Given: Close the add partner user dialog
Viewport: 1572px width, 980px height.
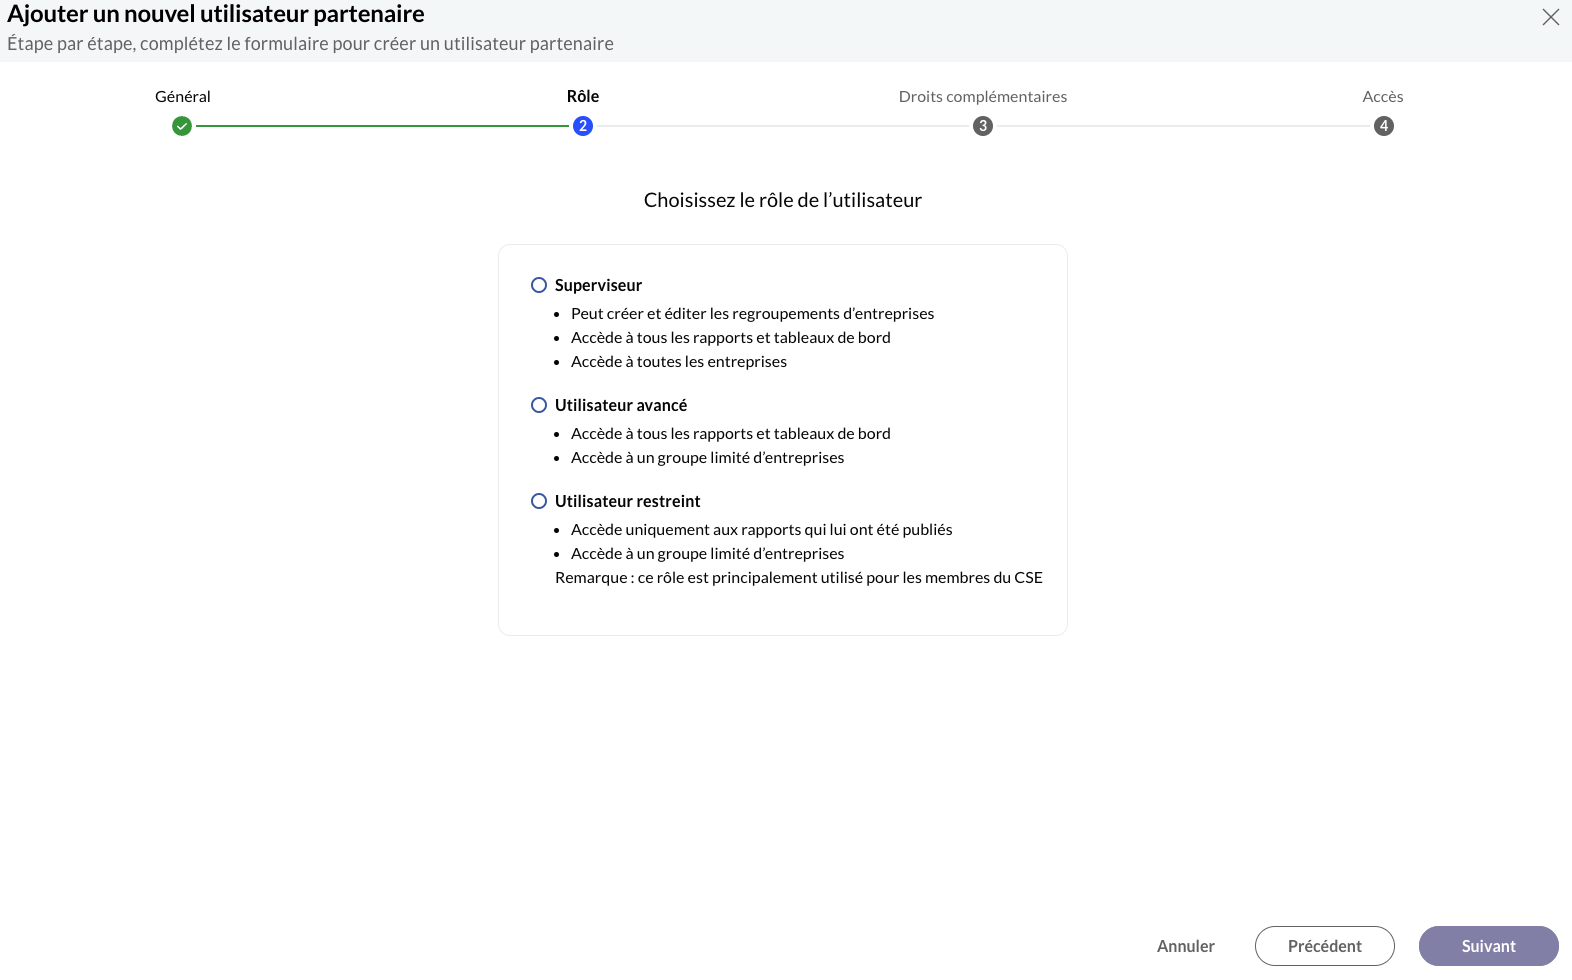Looking at the screenshot, I should pos(1550,17).
